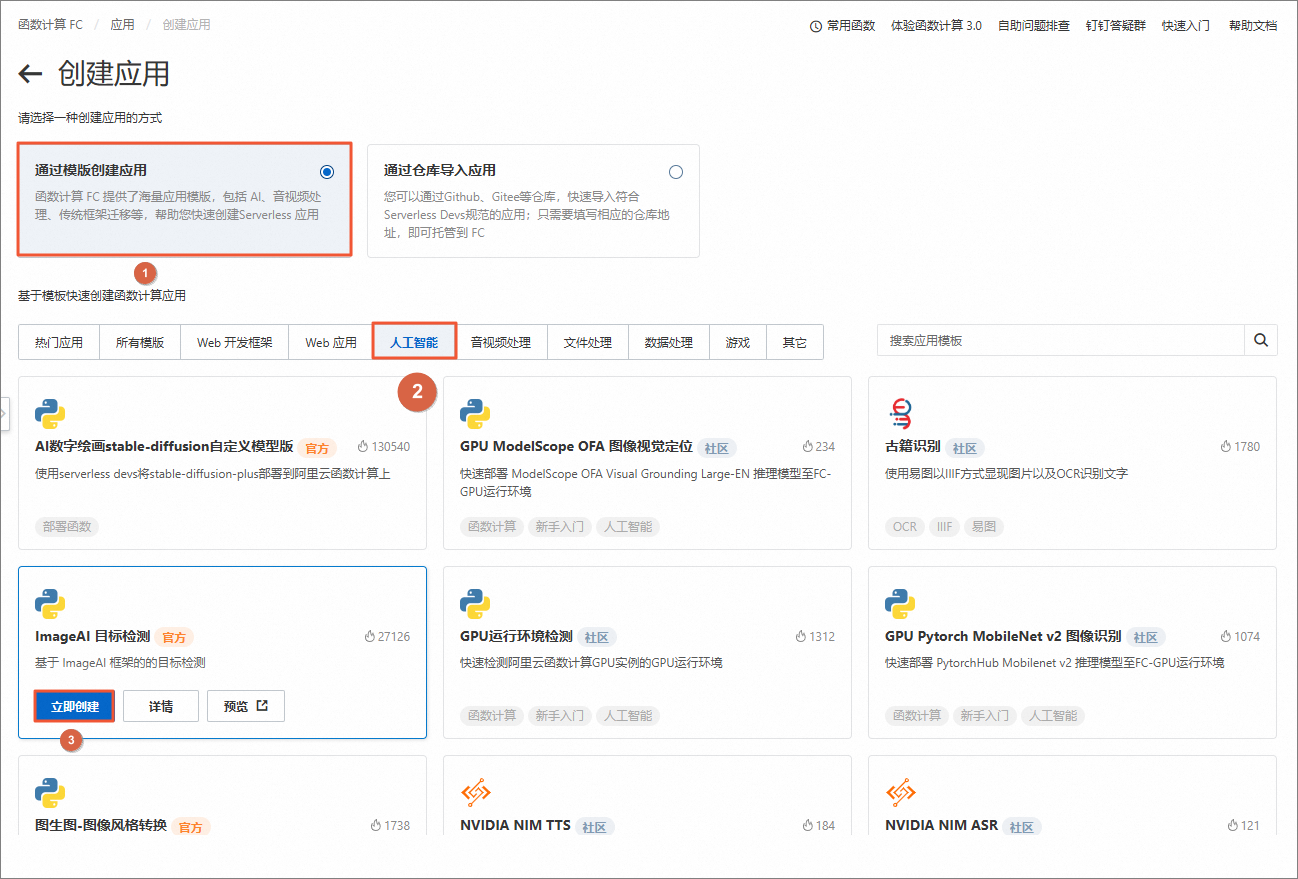Image resolution: width=1298 pixels, height=879 pixels.
Task: Open the 文件处理 tab
Action: tap(588, 342)
